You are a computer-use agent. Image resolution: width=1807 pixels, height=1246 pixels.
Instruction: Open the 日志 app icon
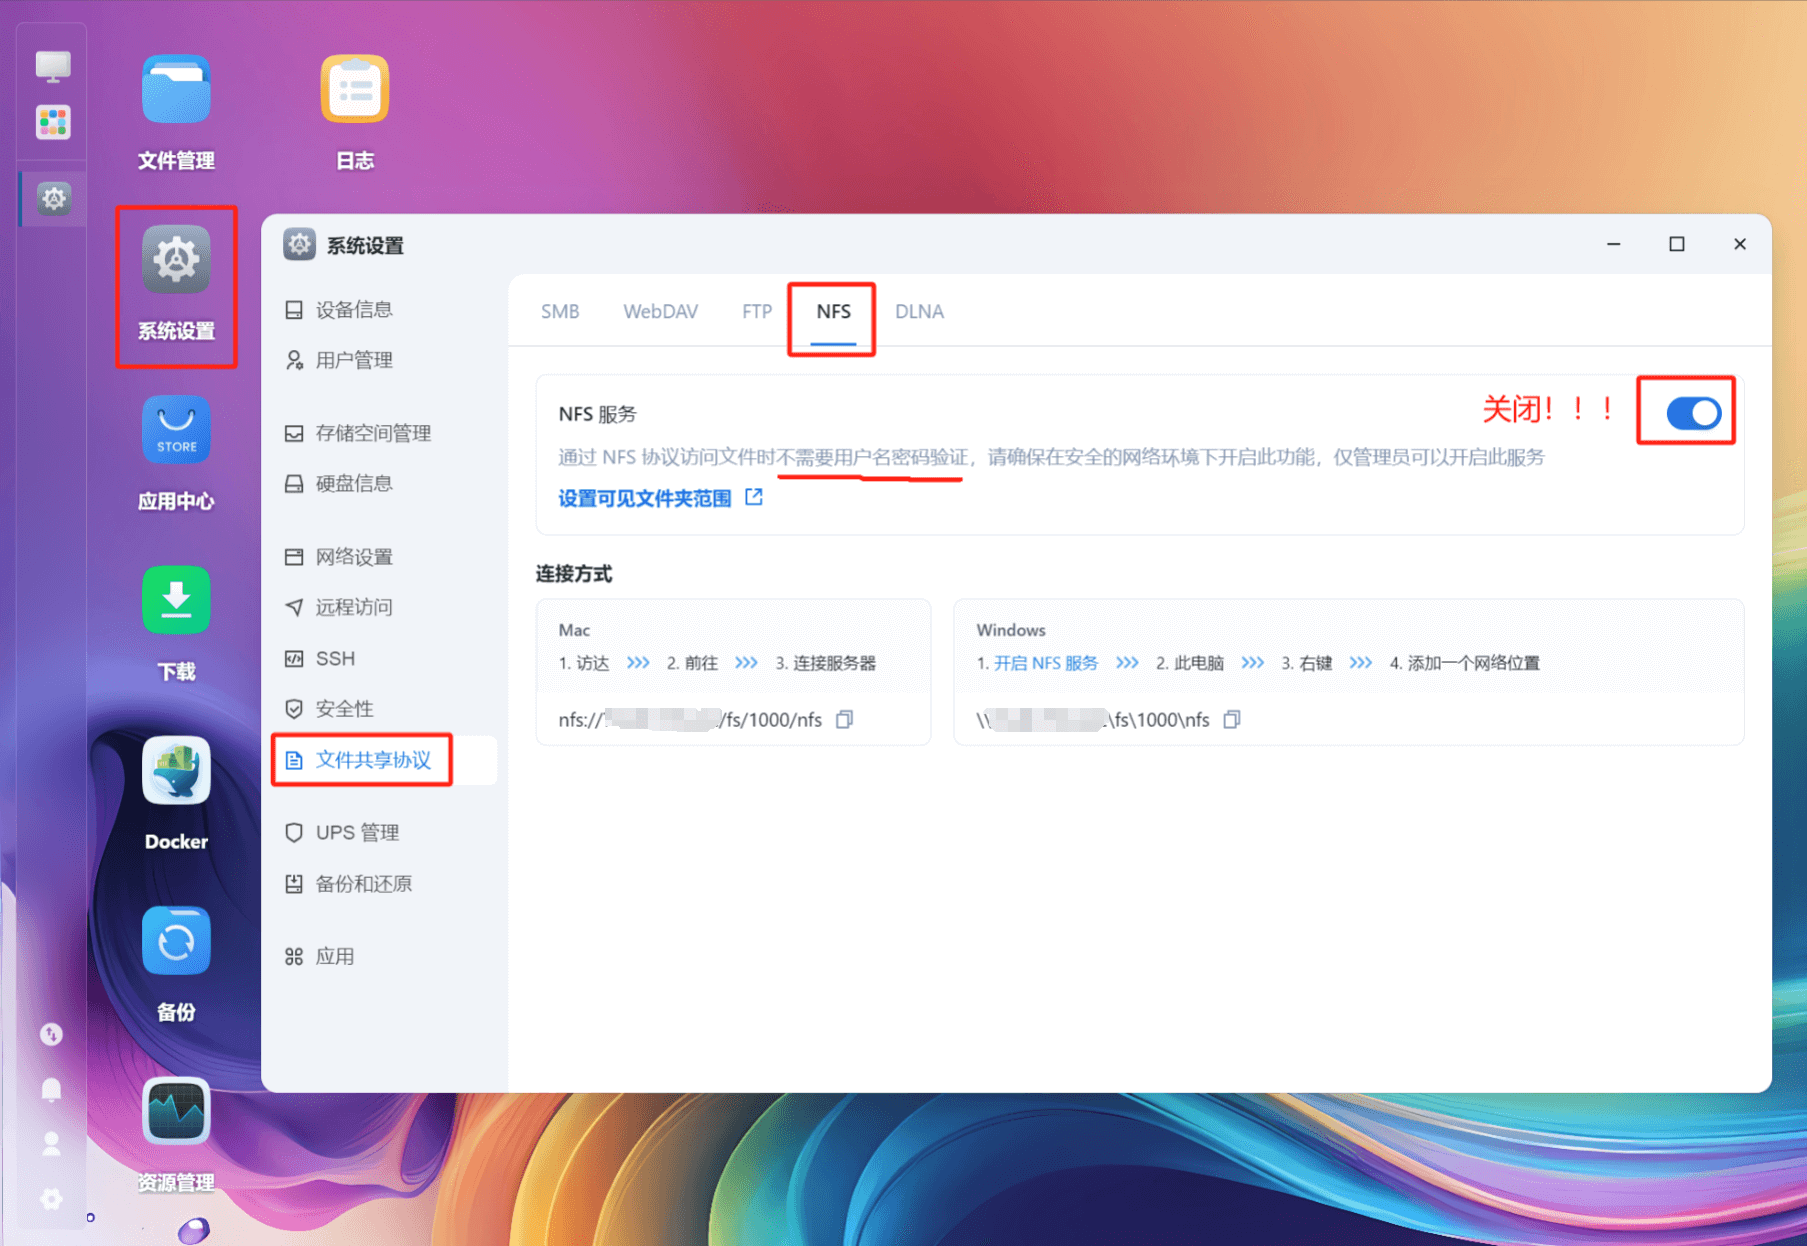(x=354, y=89)
